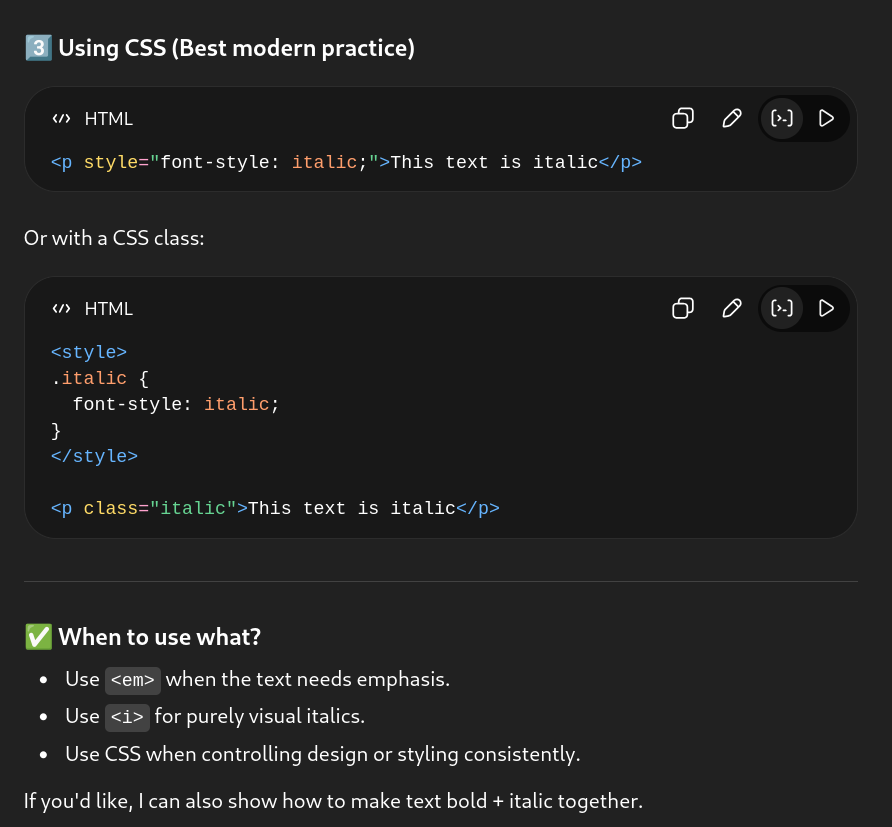
Task: Click the HTML label on the second block
Action: pyautogui.click(x=108, y=308)
